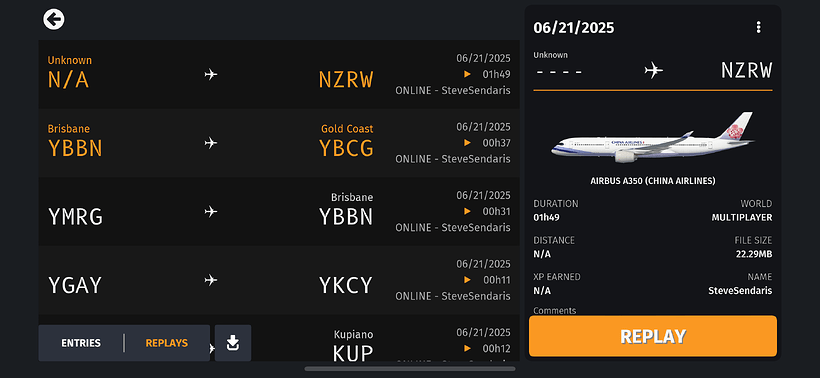Open the YMRG to YBBN replay
The image size is (820, 378).
point(279,212)
